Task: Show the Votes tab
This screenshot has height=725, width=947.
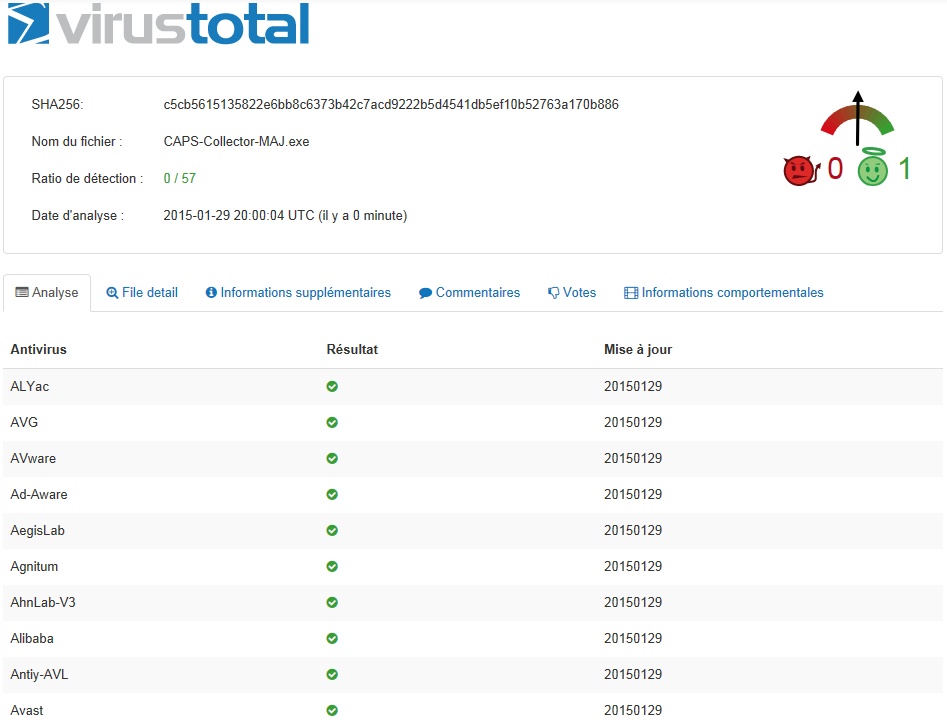Action: pos(572,293)
